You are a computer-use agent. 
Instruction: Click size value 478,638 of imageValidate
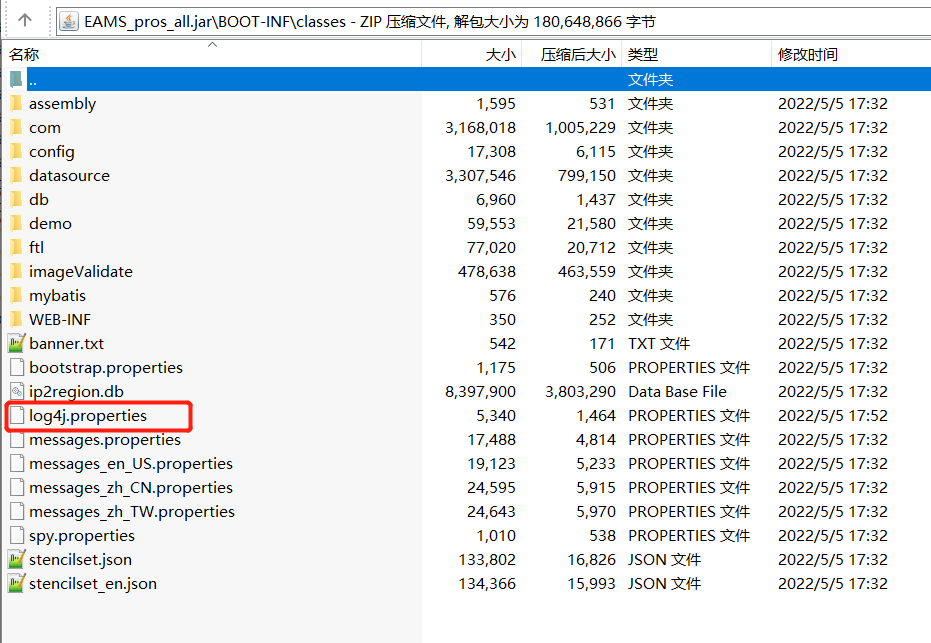[486, 272]
